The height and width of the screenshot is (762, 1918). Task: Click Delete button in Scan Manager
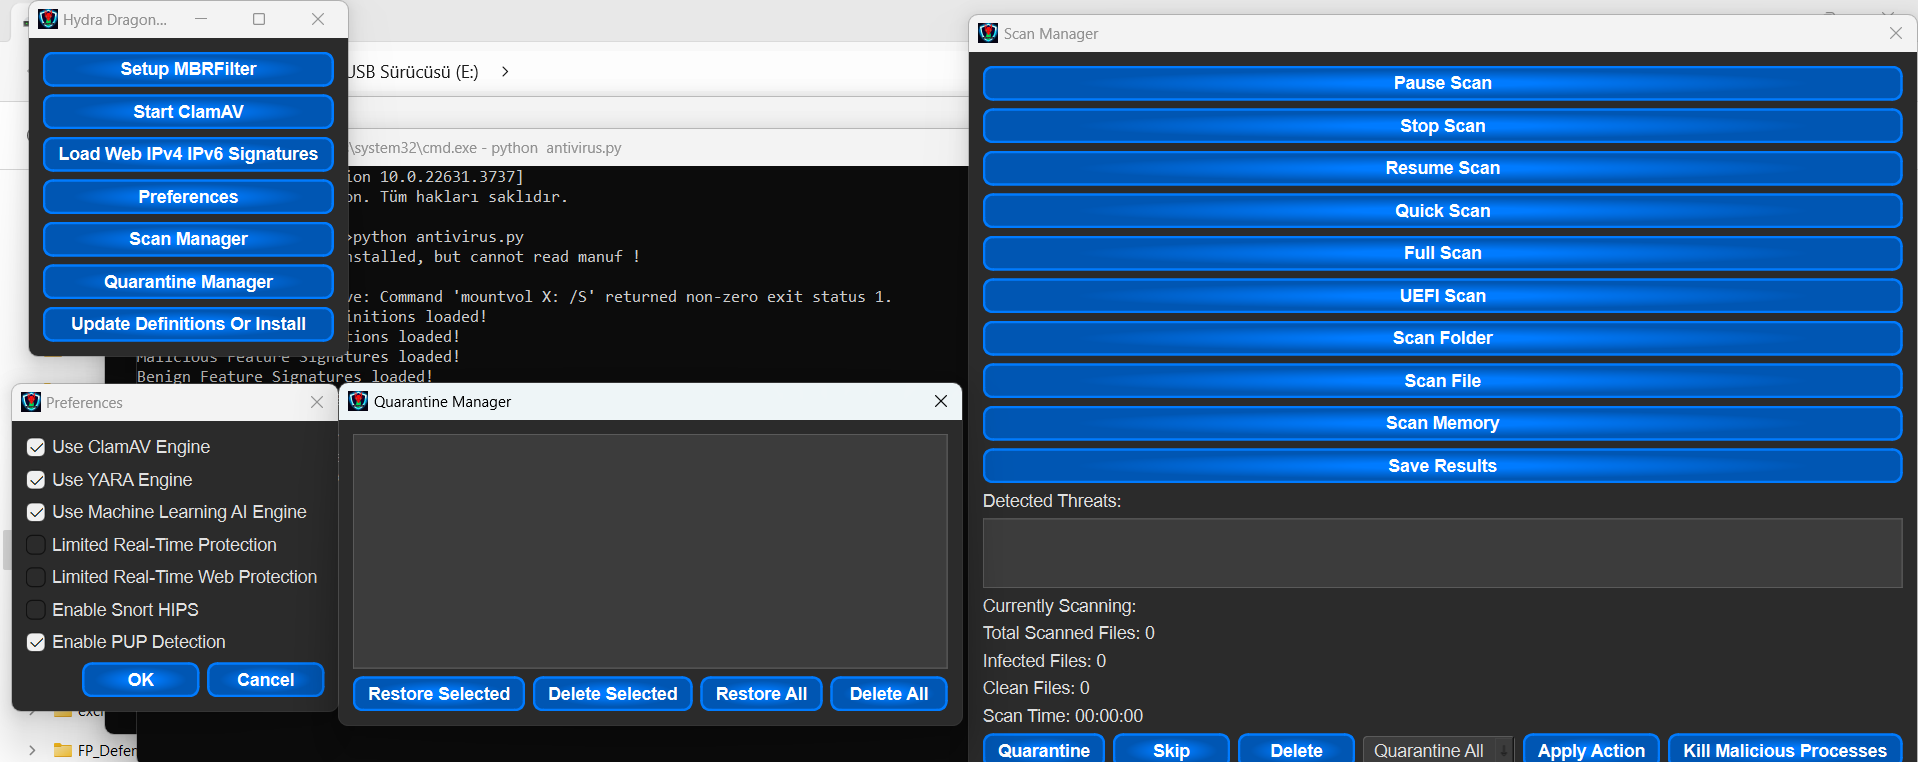coord(1296,750)
